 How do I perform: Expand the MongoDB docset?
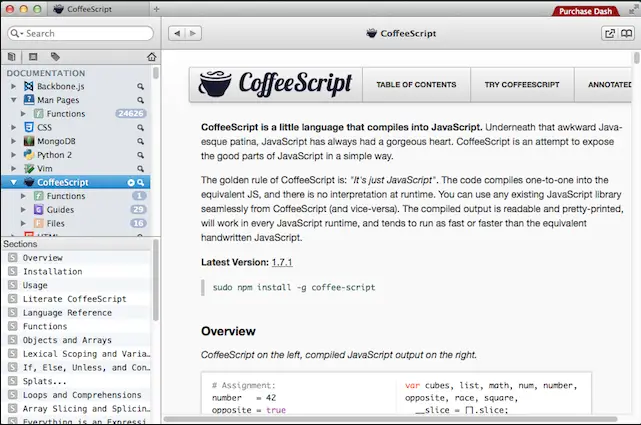click(x=13, y=141)
